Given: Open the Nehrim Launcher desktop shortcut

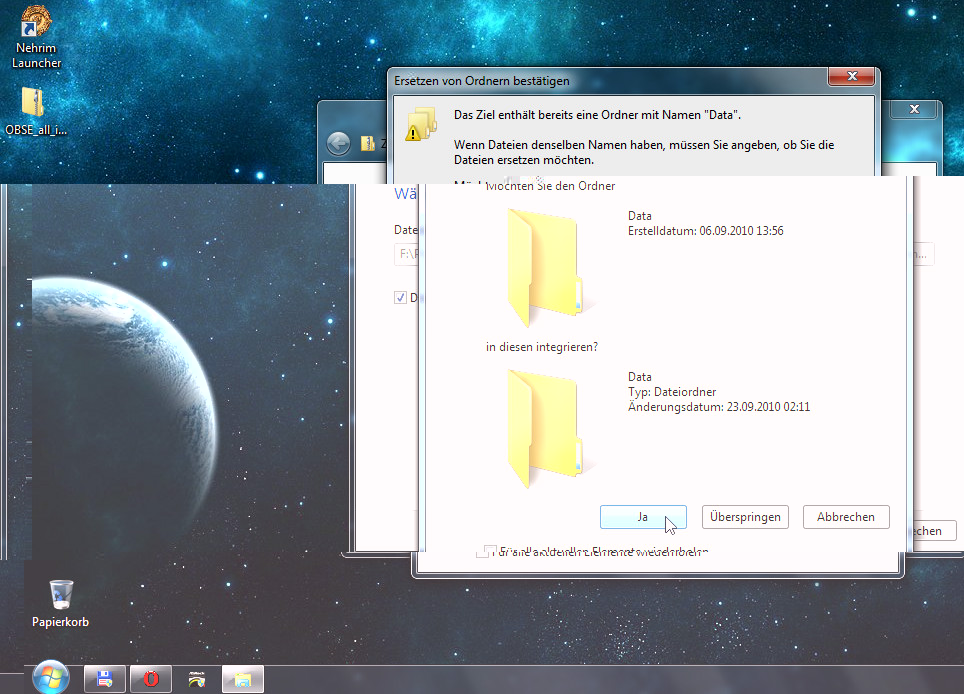Looking at the screenshot, I should (37, 26).
